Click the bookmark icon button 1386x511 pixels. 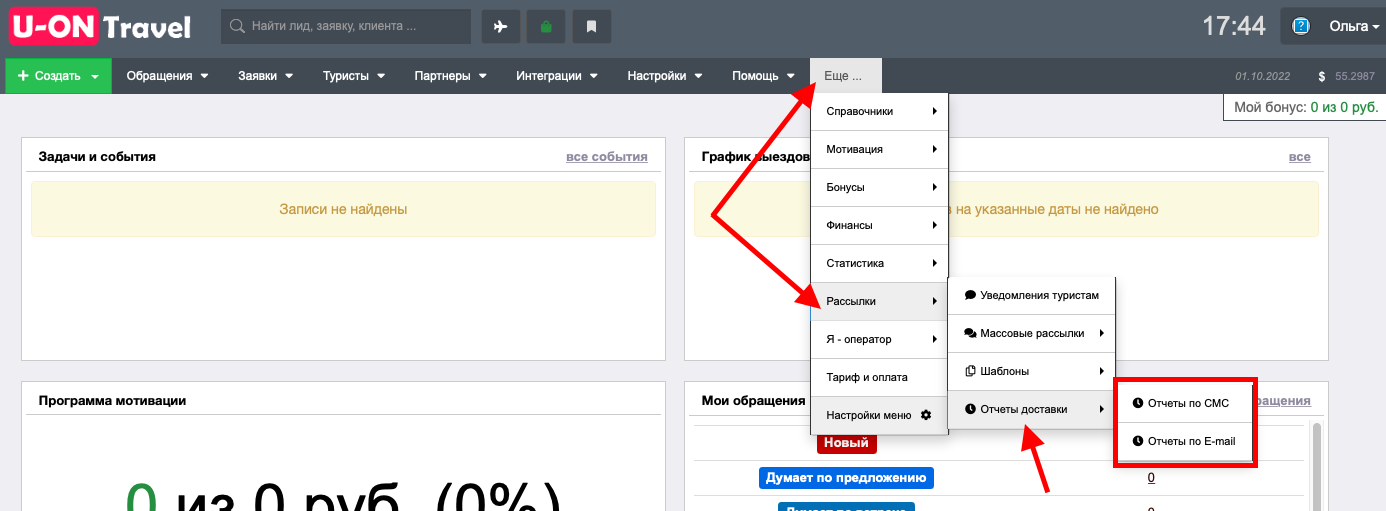[592, 27]
